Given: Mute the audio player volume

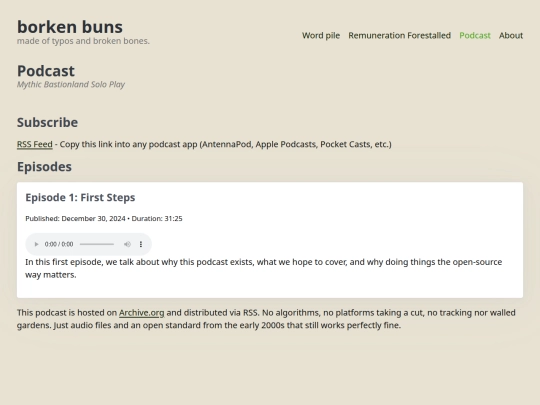Looking at the screenshot, I should click(x=127, y=244).
